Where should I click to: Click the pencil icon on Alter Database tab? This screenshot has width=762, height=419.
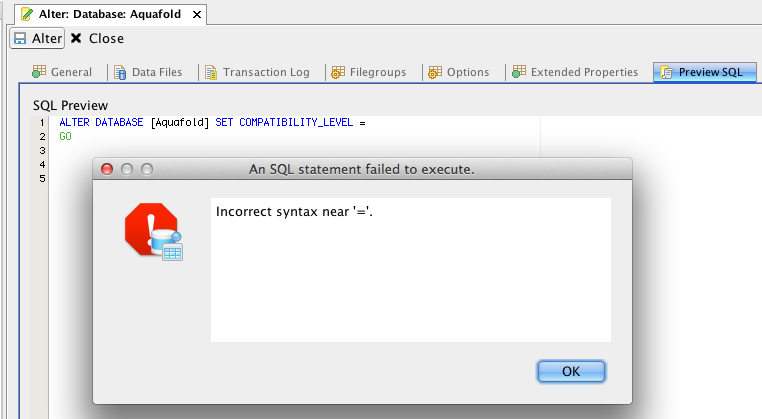coord(27,15)
